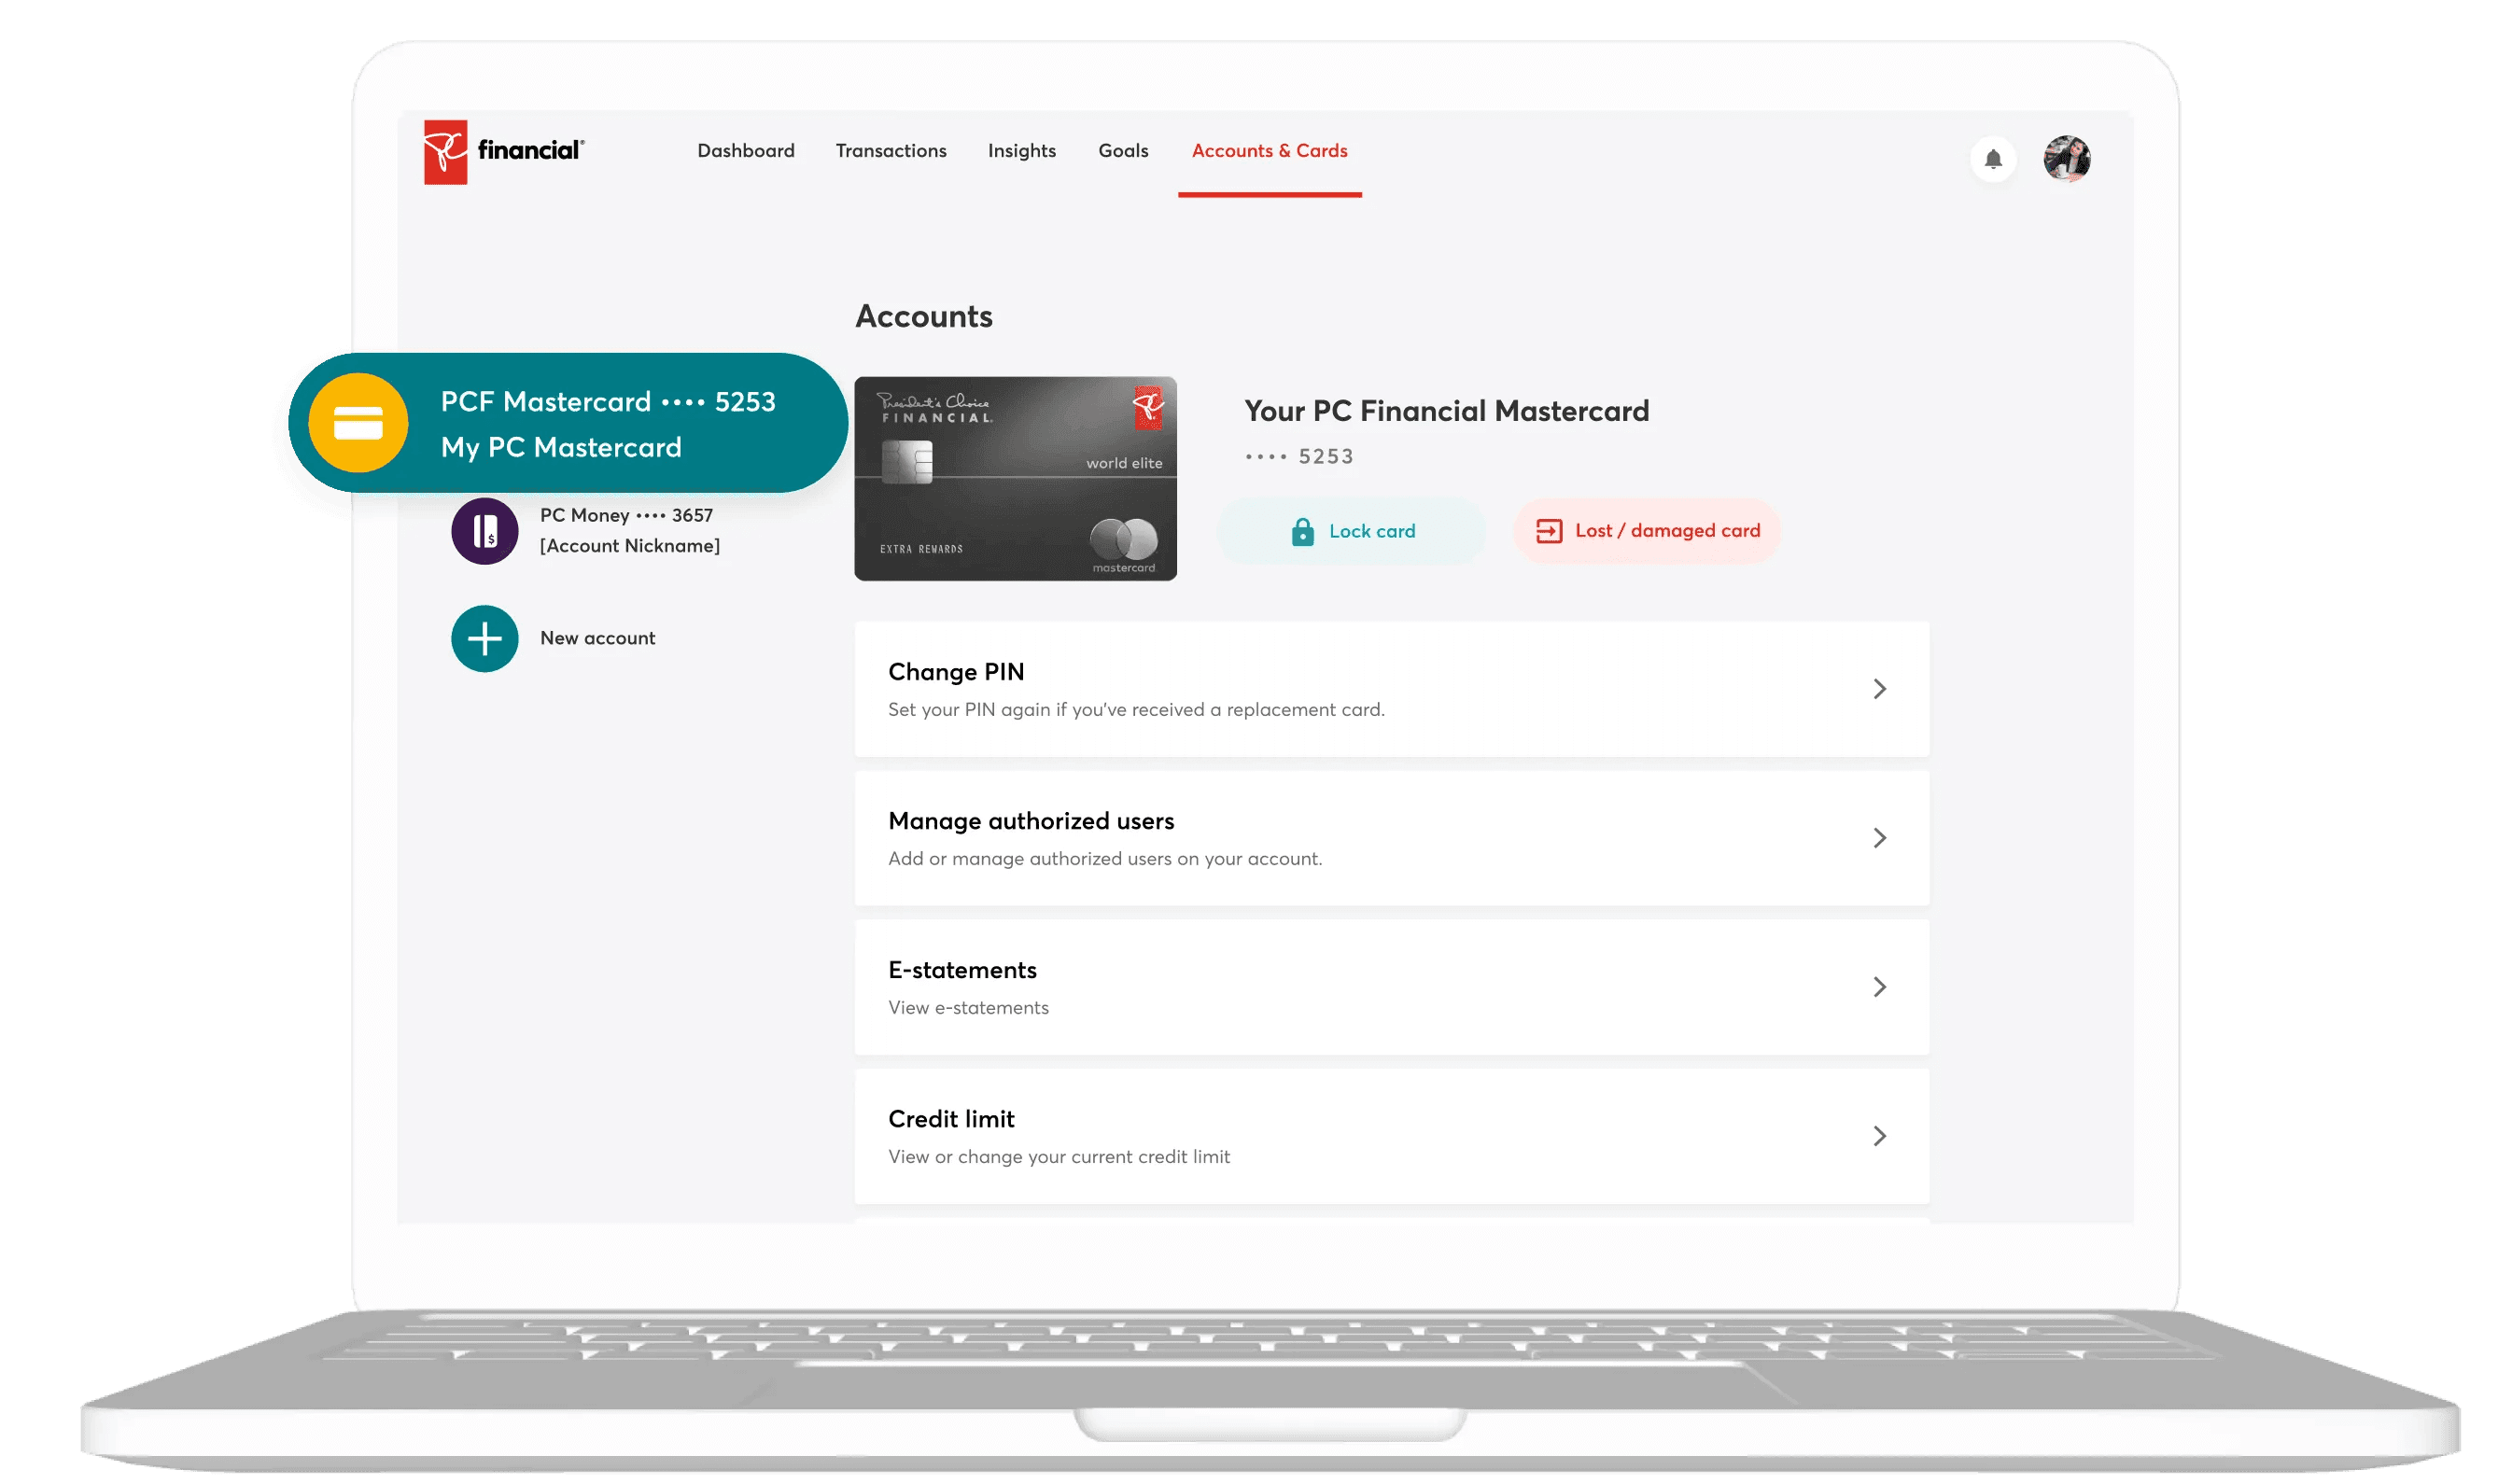Click the World Elite Mastercard image
Image resolution: width=2498 pixels, height=1484 pixels.
point(1015,479)
